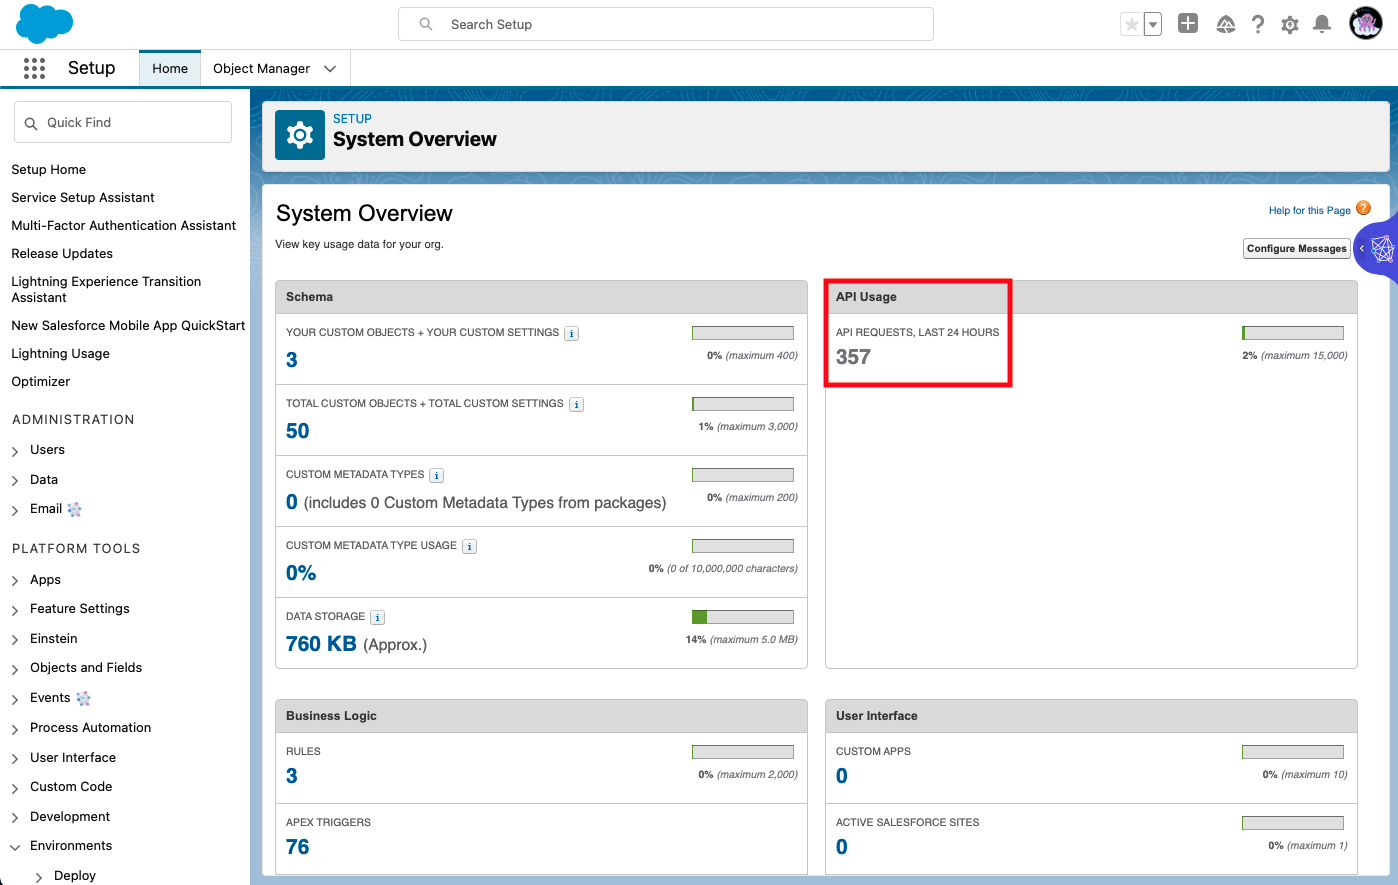Open the App Launcher grid icon

tap(34, 68)
